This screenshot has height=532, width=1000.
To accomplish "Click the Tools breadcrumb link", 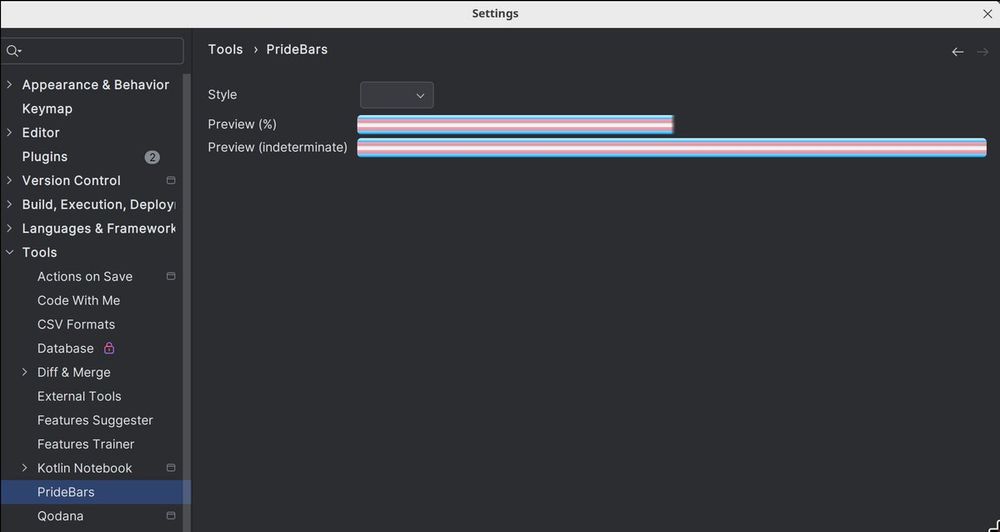I will tap(225, 49).
